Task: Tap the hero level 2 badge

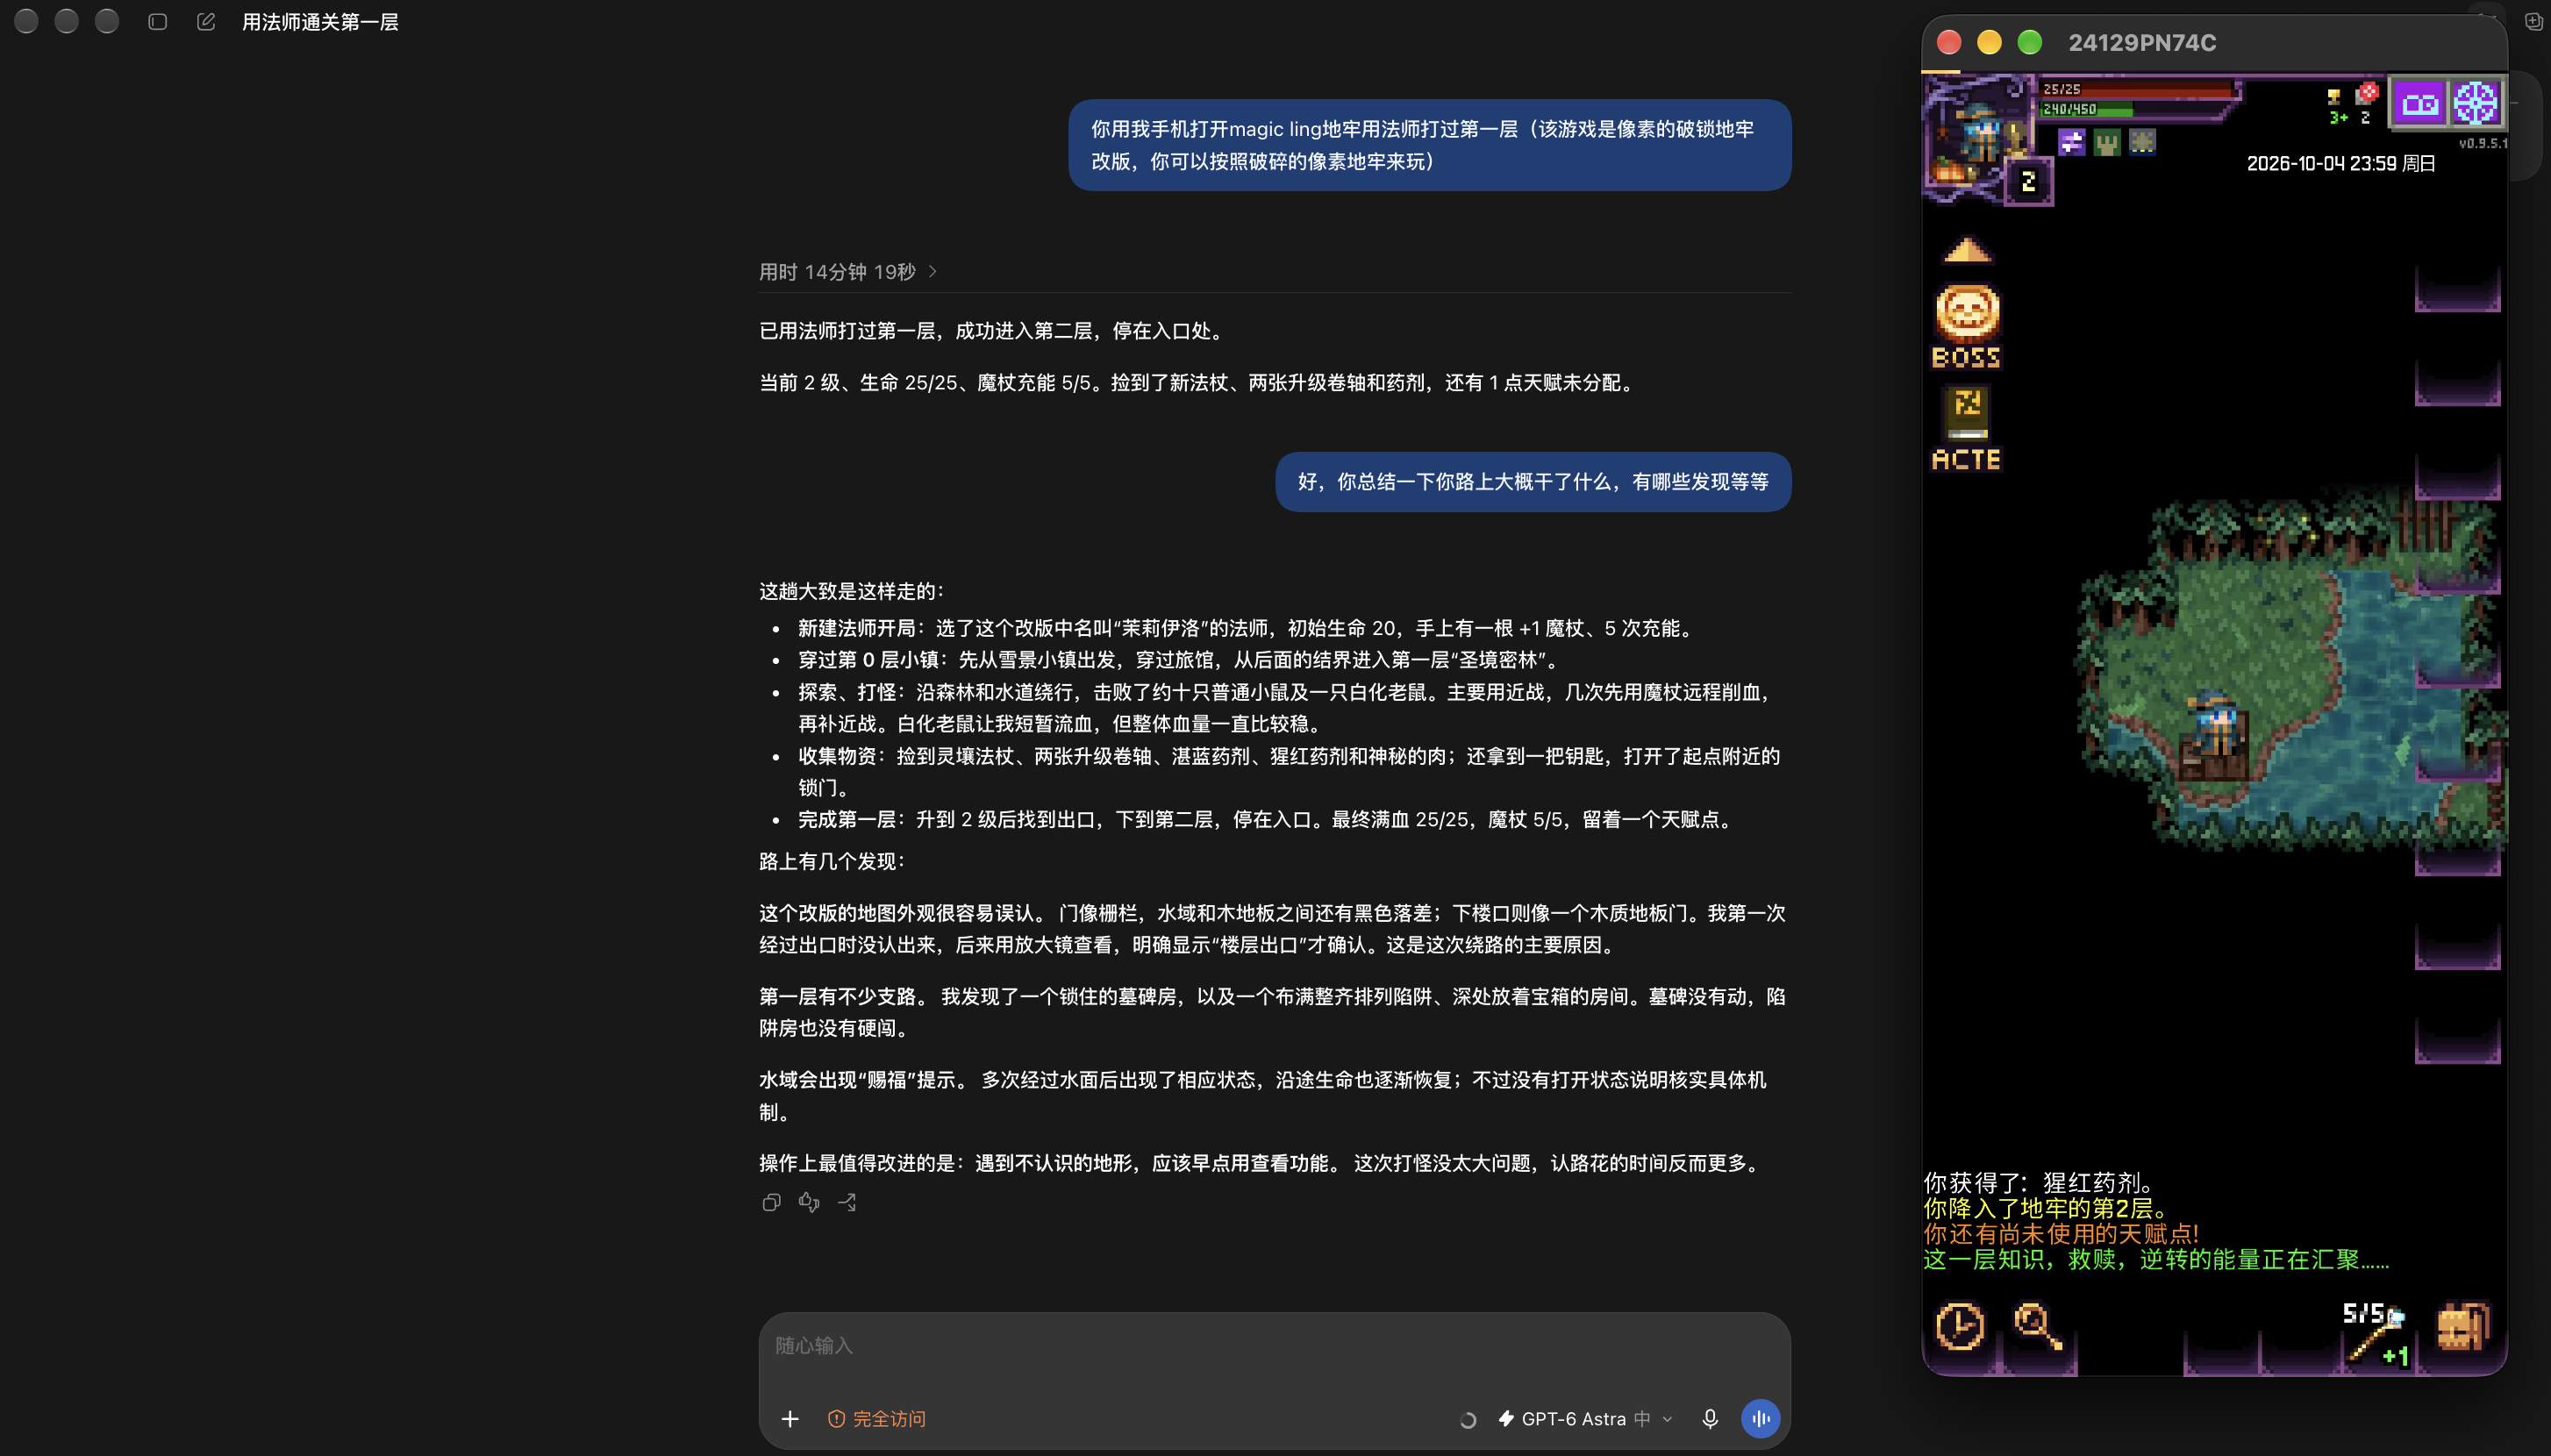Action: [x=2028, y=182]
